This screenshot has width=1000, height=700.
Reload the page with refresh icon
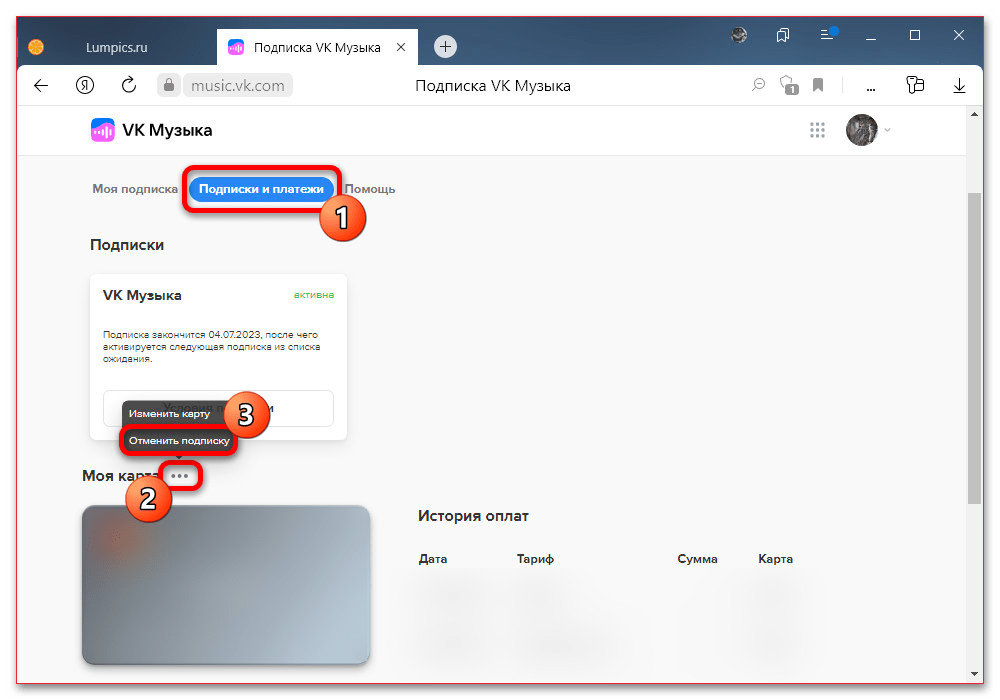[x=128, y=86]
